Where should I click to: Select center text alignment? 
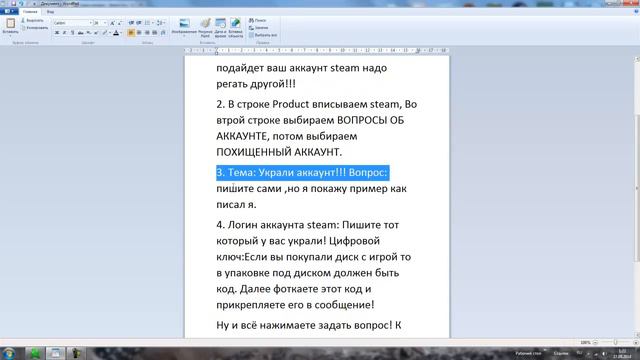point(139,33)
